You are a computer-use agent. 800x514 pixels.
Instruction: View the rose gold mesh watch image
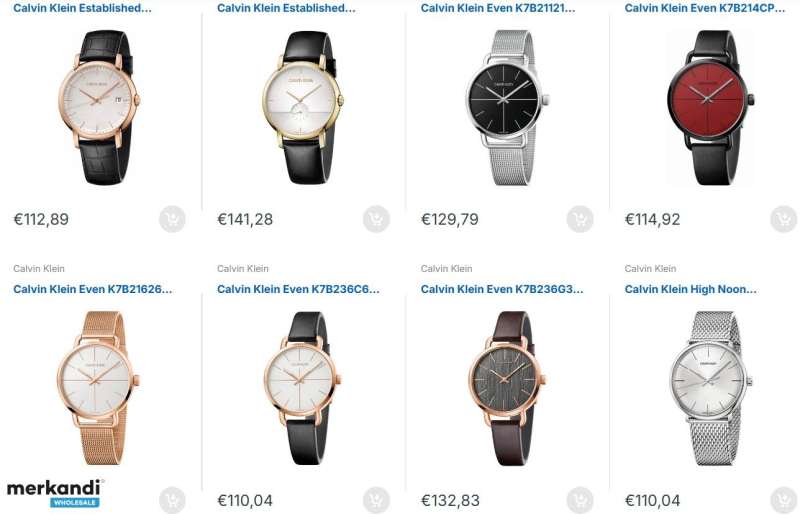coord(98,388)
